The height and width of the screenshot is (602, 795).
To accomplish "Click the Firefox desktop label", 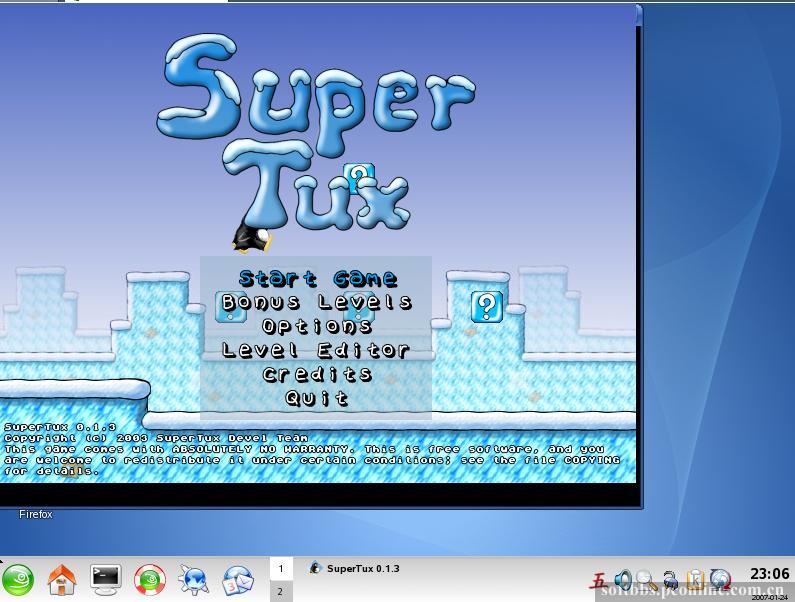I will [x=35, y=514].
